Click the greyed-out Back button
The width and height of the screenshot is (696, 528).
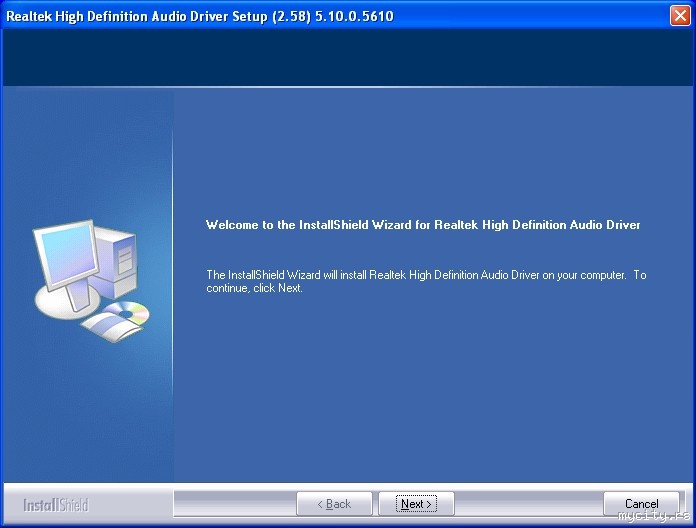tap(334, 504)
